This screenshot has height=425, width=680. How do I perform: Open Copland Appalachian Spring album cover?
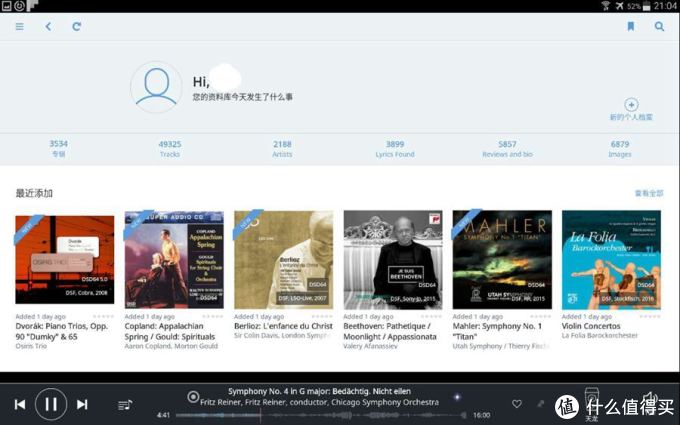[174, 259]
